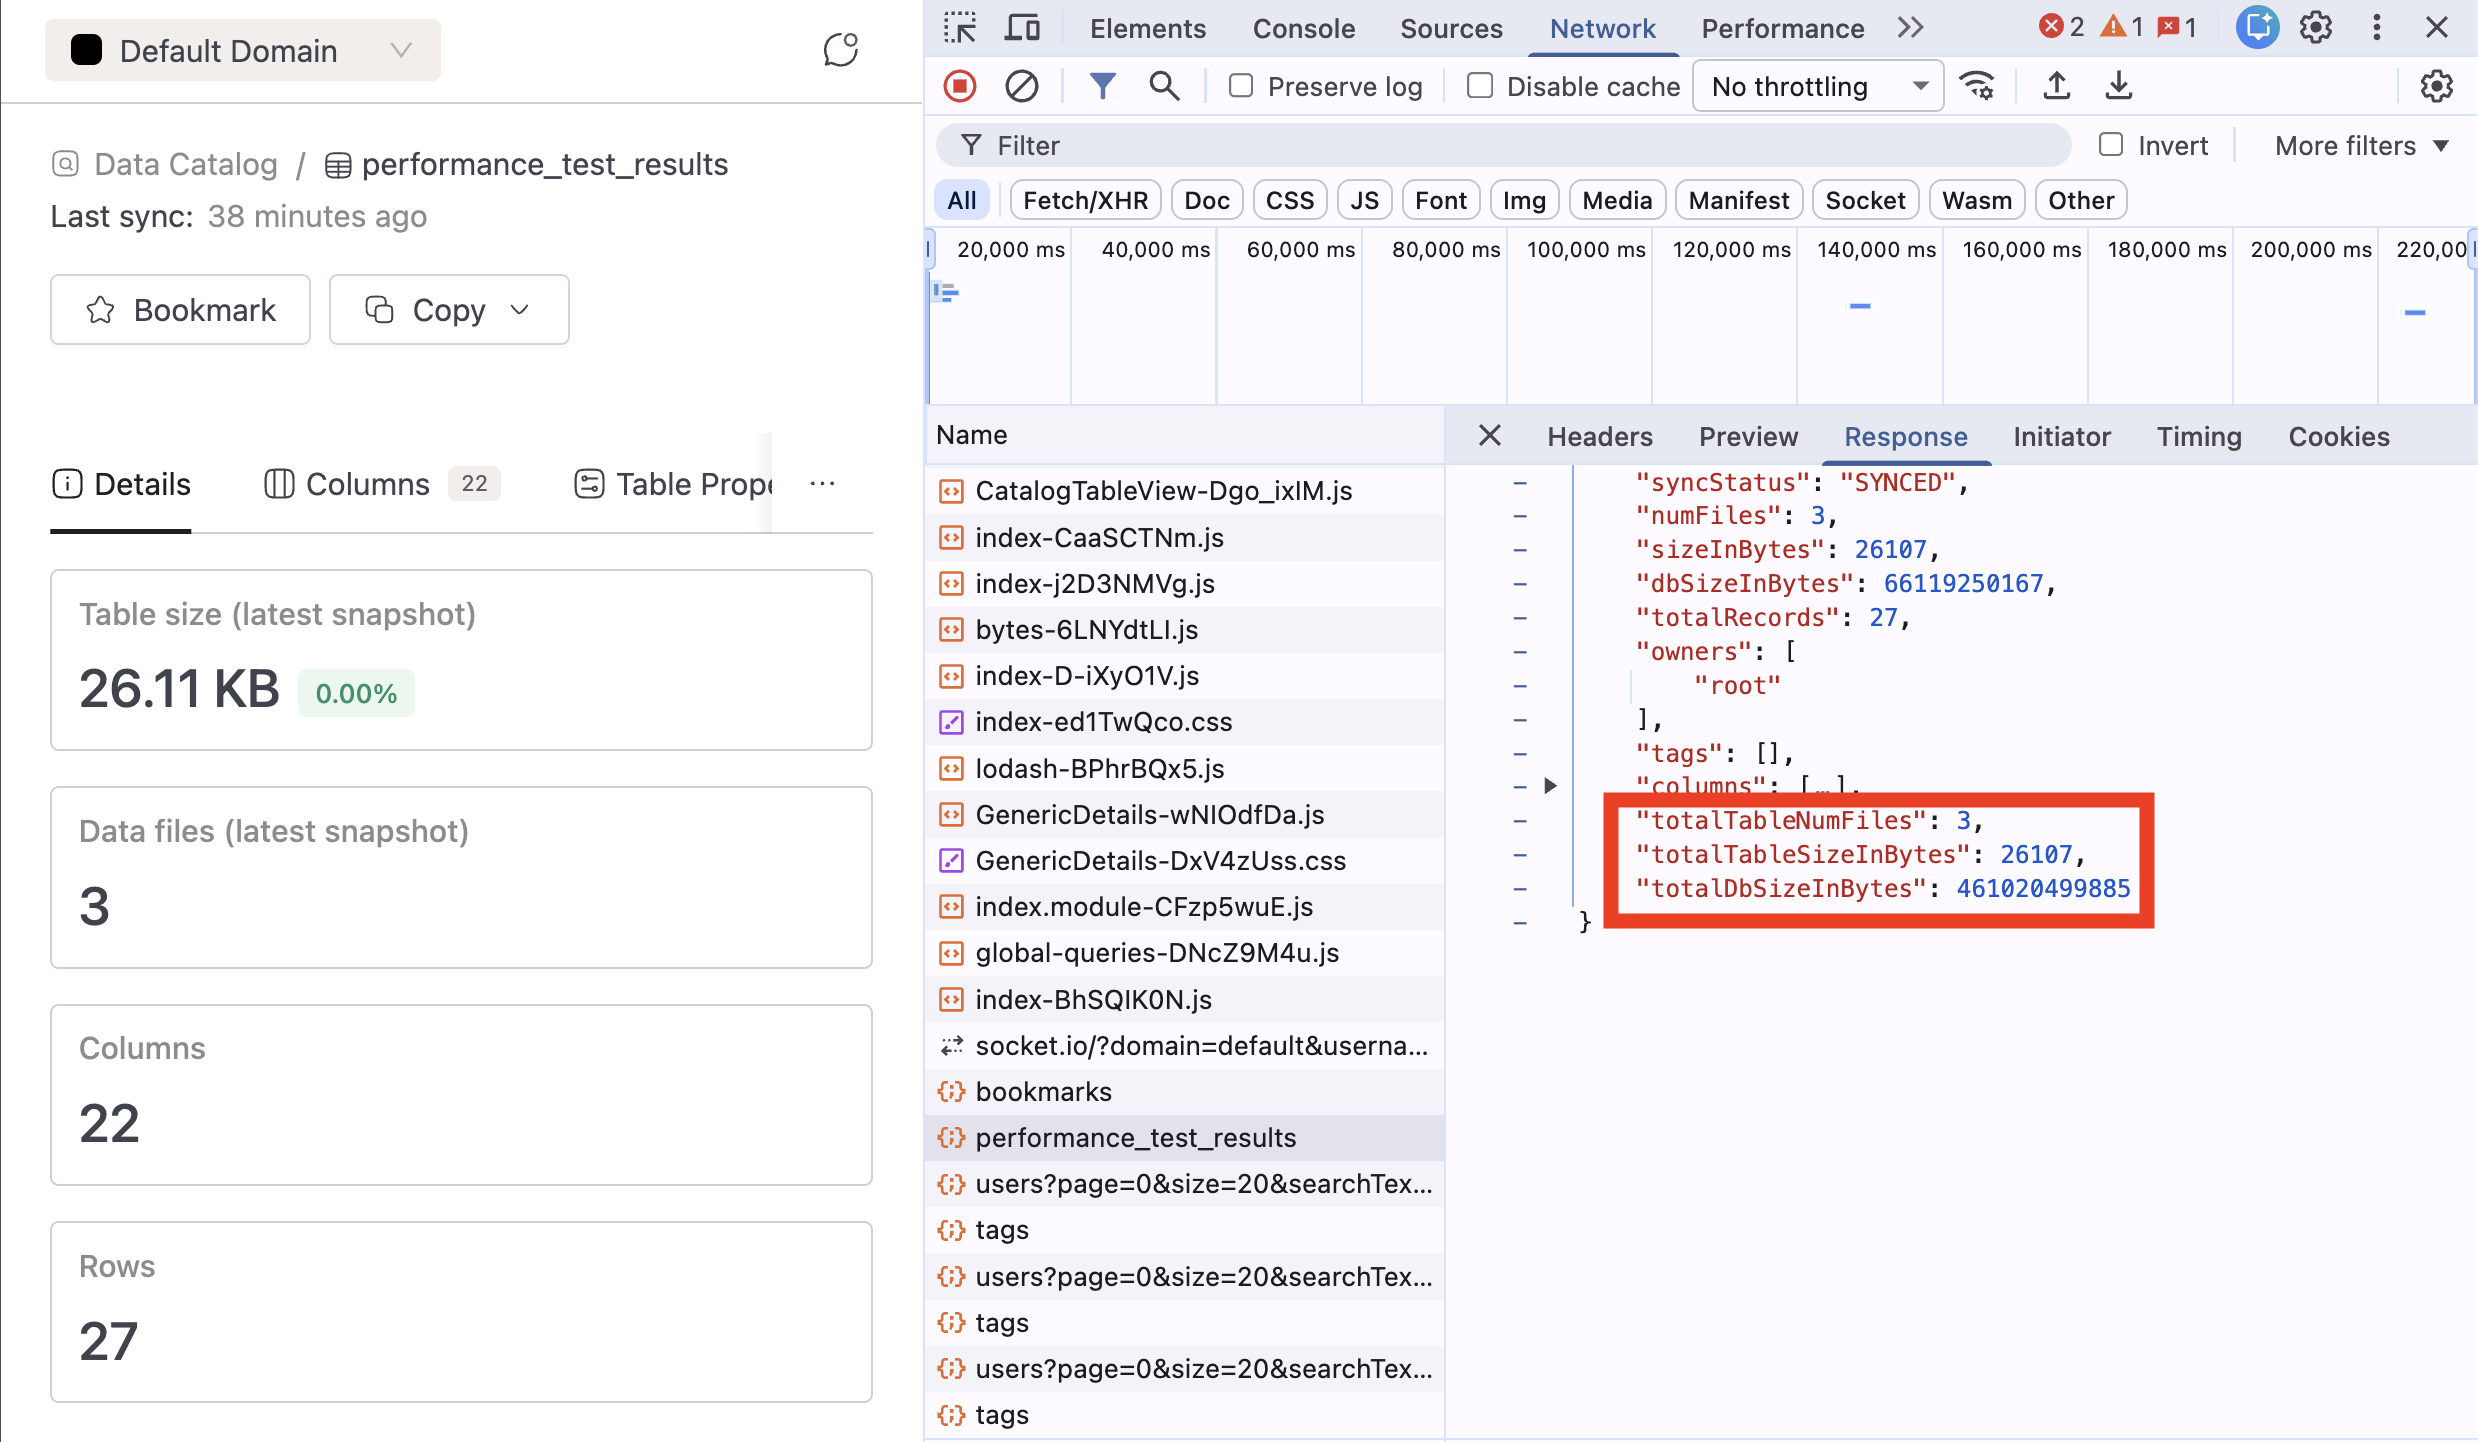
Task: Open the Columns tab
Action: pos(367,484)
